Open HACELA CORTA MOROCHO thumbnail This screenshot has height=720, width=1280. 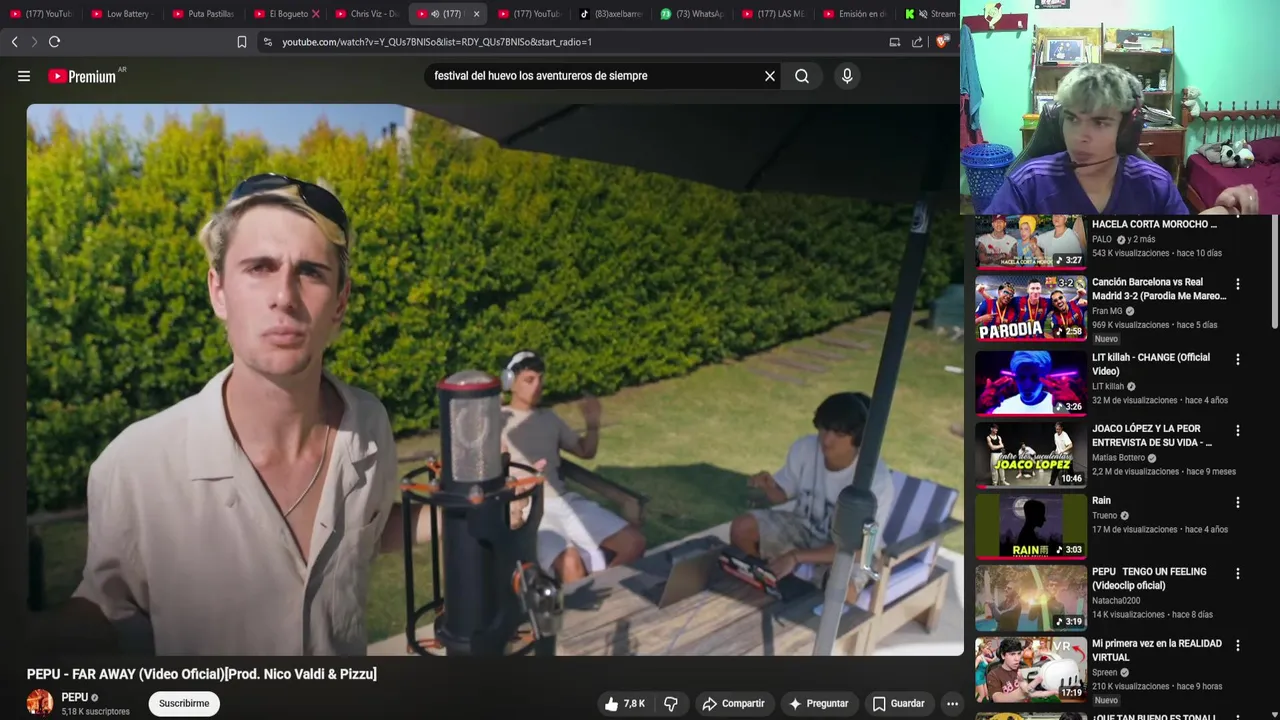point(1031,241)
